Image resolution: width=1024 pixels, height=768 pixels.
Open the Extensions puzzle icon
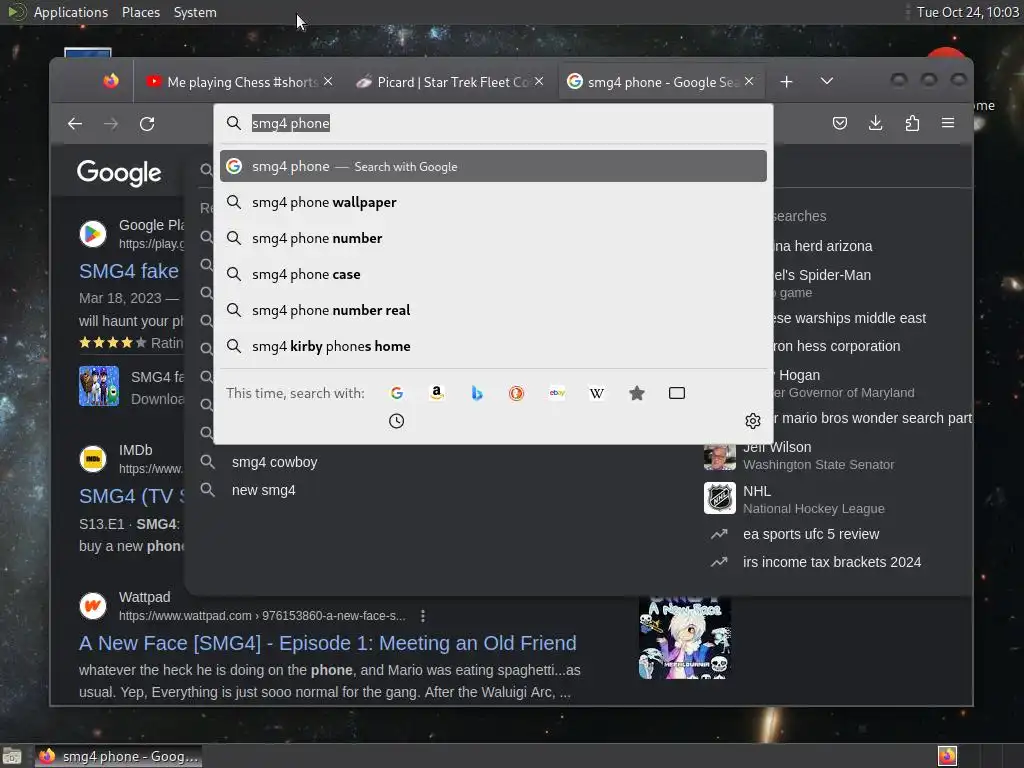pos(912,123)
